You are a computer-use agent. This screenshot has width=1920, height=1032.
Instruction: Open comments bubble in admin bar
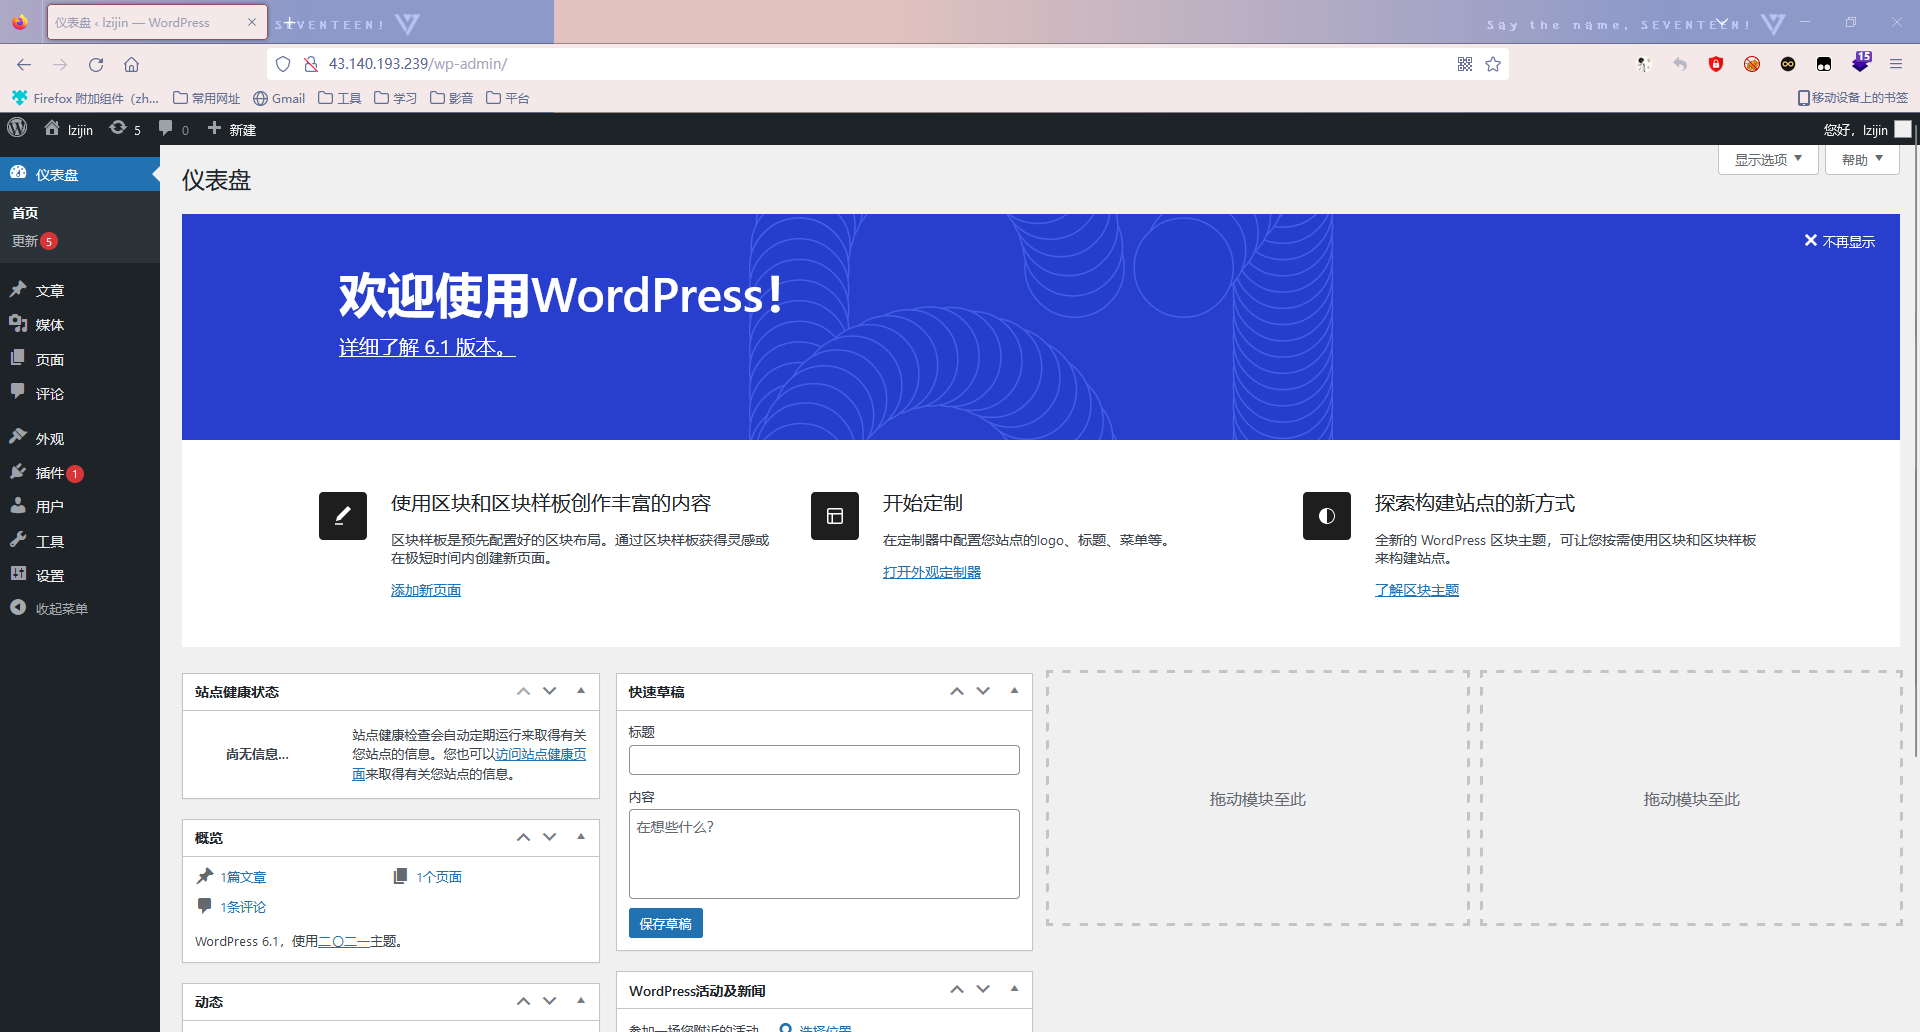[173, 129]
